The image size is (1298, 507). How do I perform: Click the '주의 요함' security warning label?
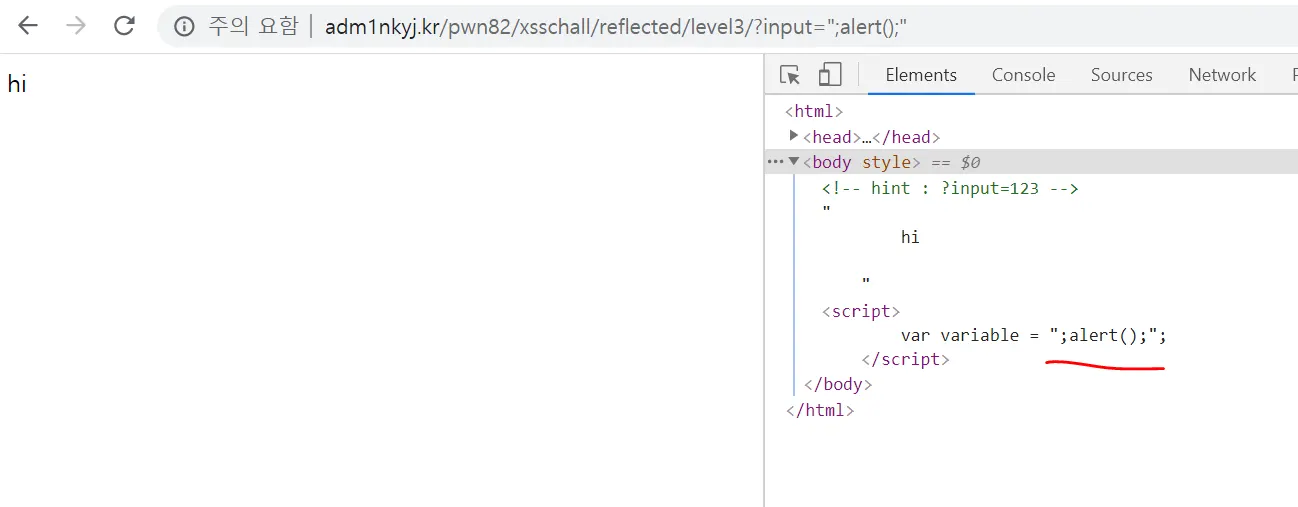253,27
